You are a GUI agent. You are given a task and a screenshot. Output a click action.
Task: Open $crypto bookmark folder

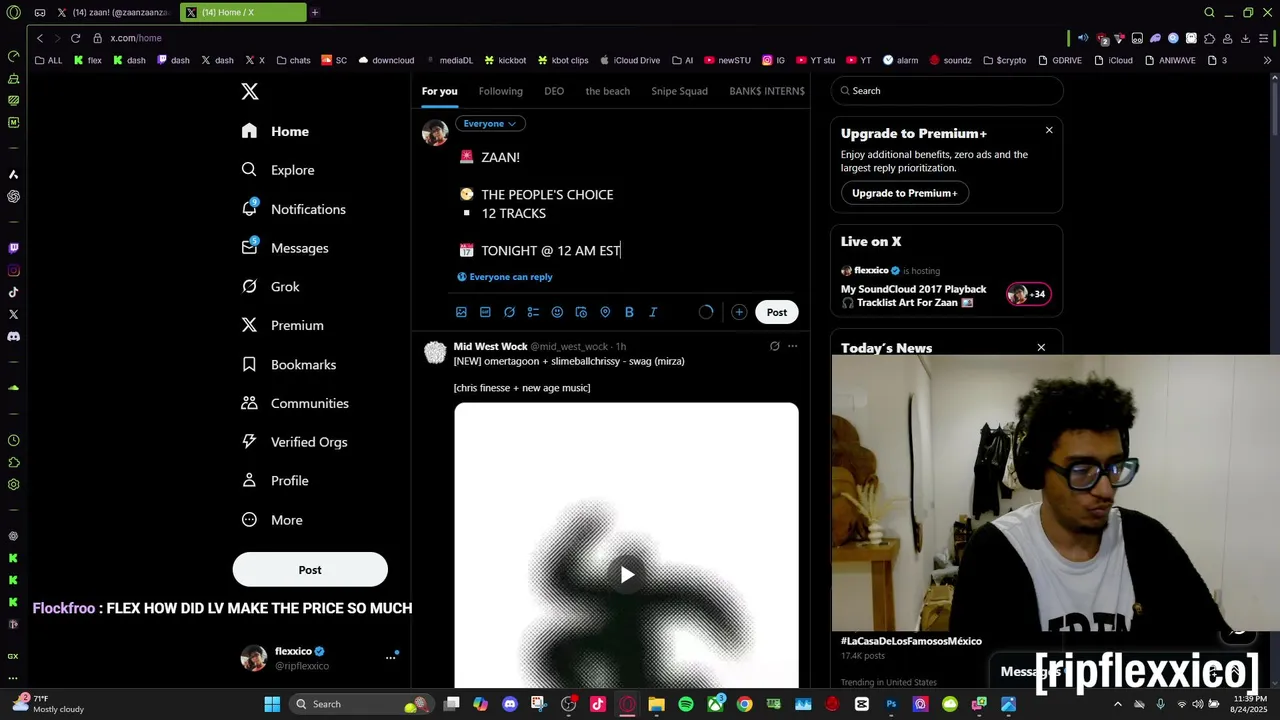pos(1004,60)
